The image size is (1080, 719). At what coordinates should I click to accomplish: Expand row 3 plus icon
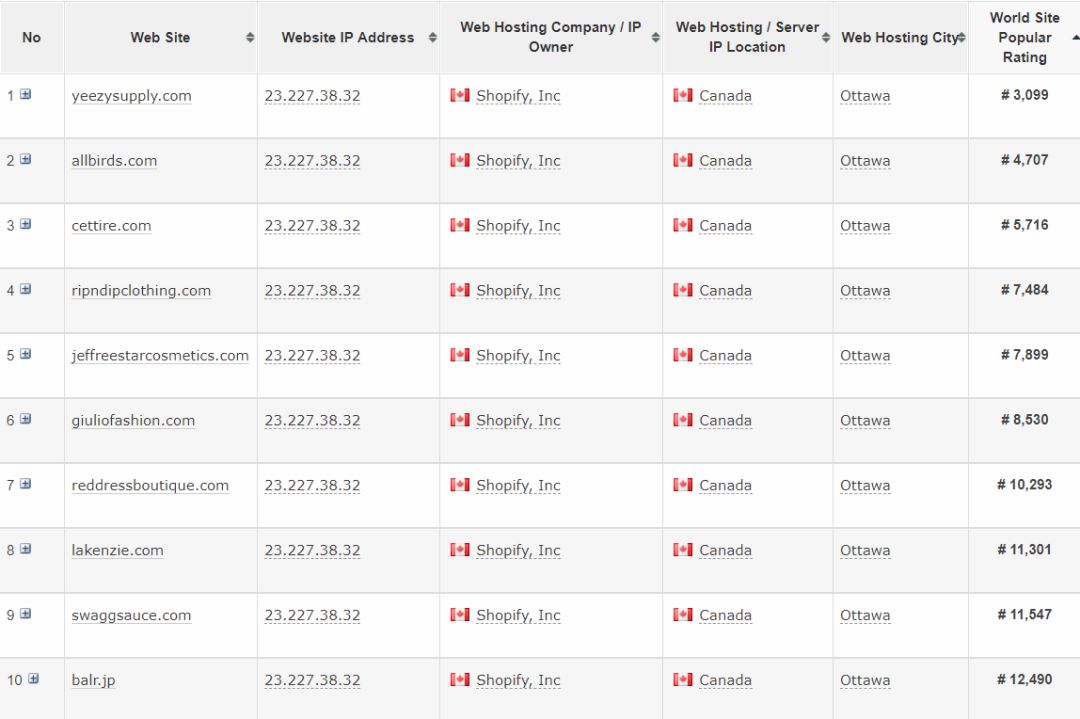25,224
